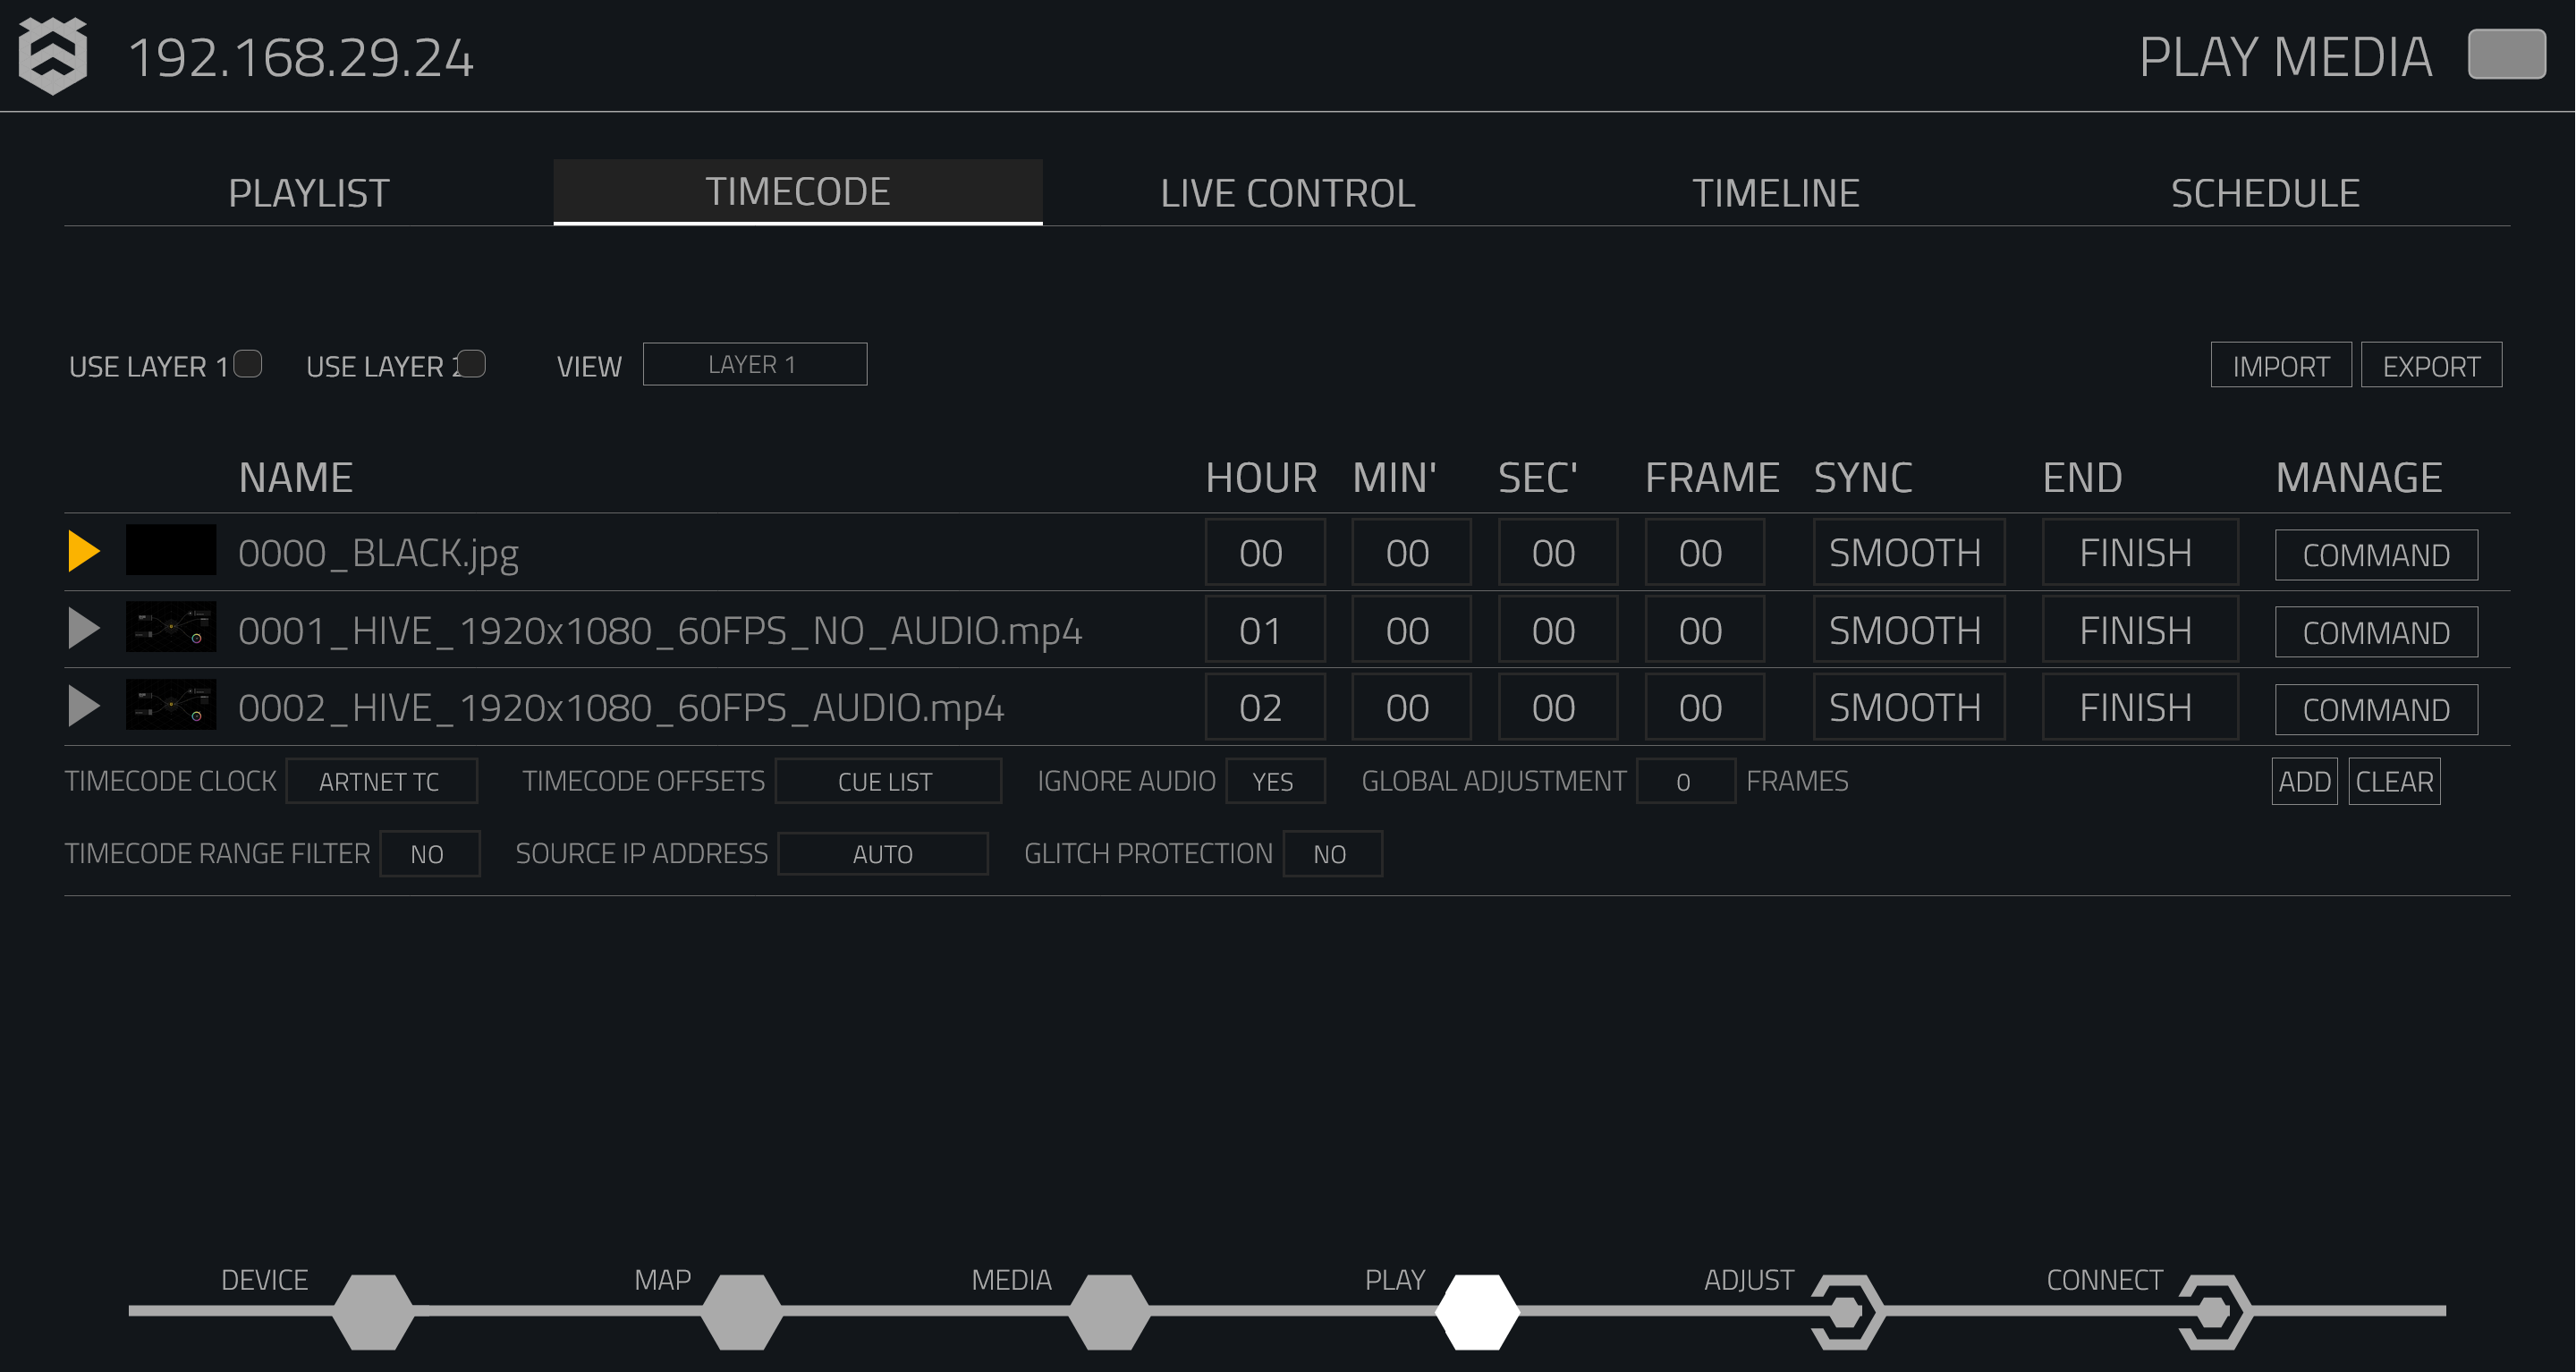This screenshot has width=2576, height=1372.
Task: Click COMMAND button for 0002_HIVE audio video
Action: 2373,707
